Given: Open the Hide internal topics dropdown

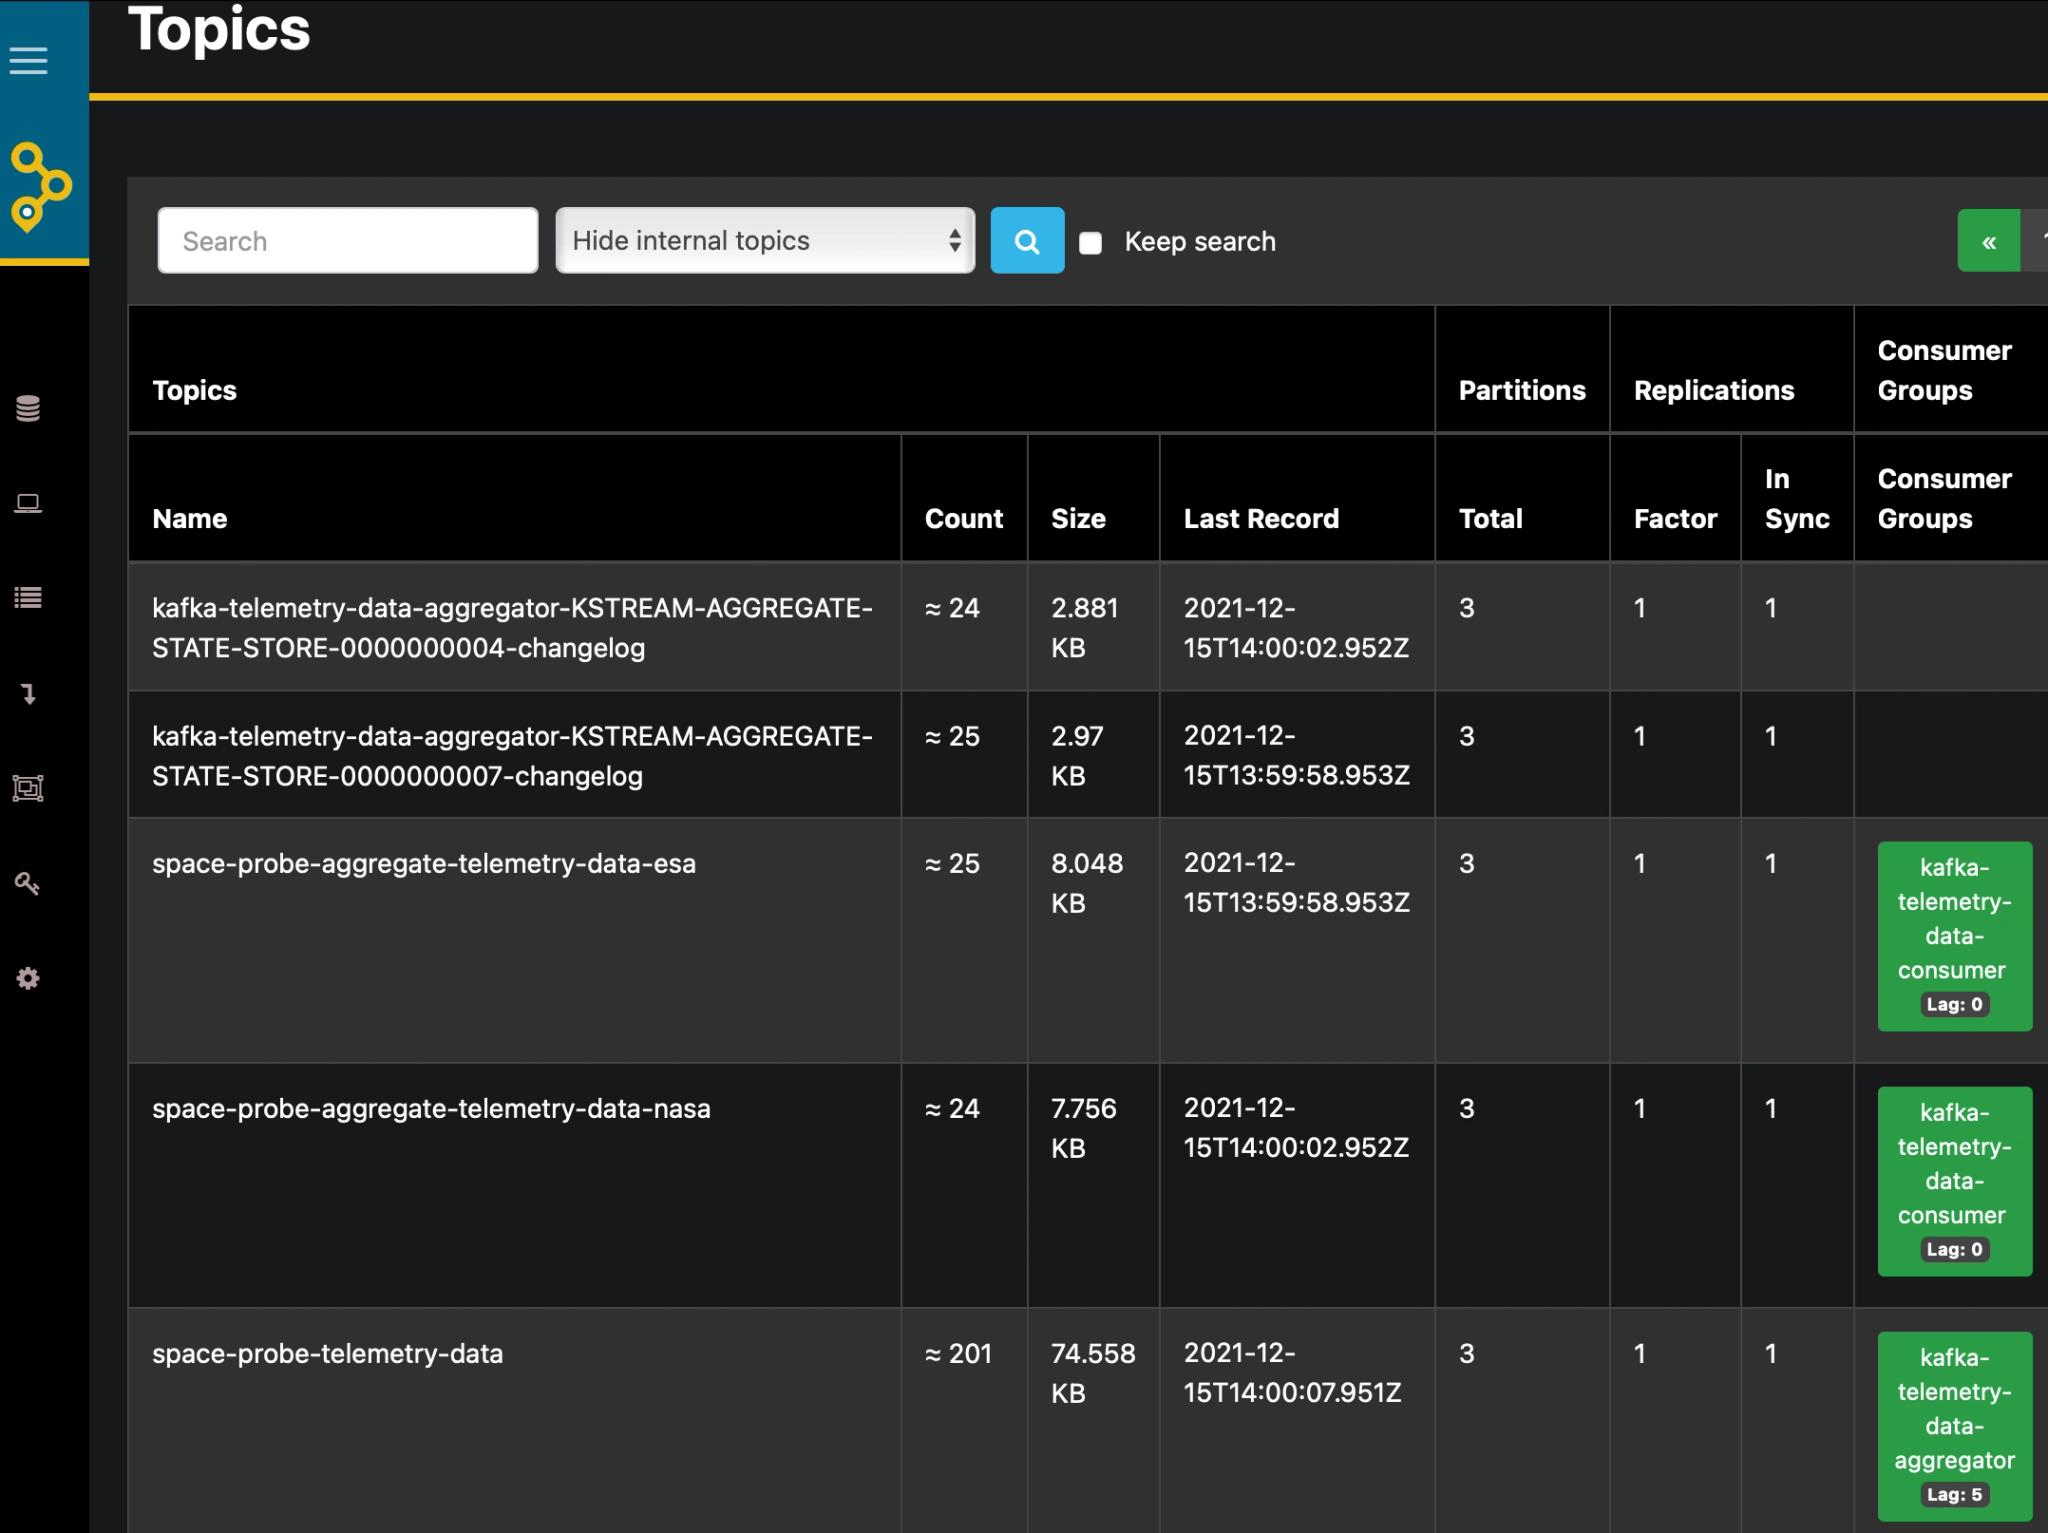Looking at the screenshot, I should click(x=765, y=241).
